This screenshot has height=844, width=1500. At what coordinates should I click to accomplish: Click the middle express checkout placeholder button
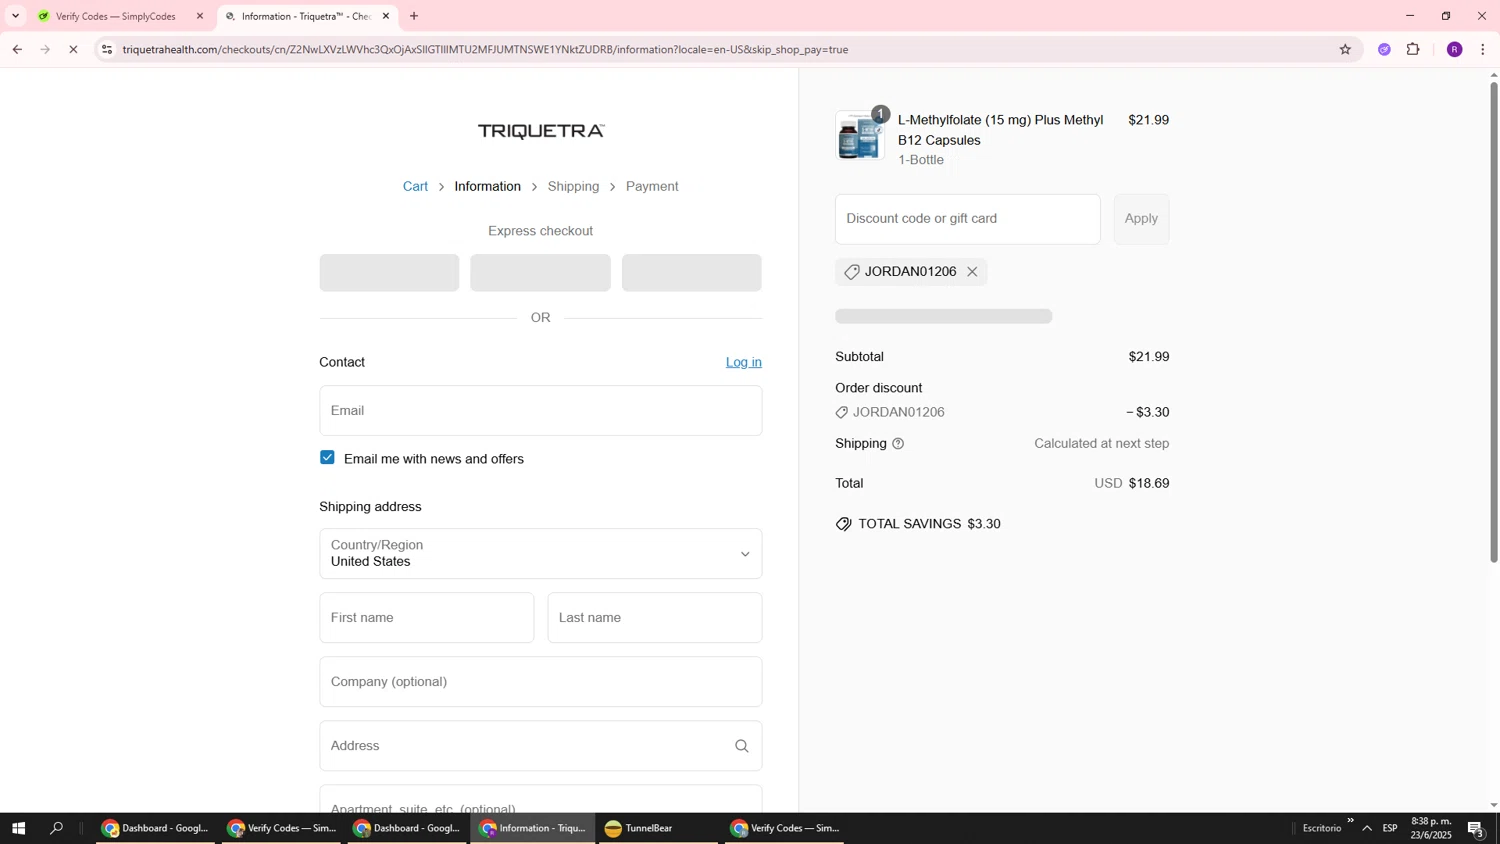pyautogui.click(x=540, y=272)
